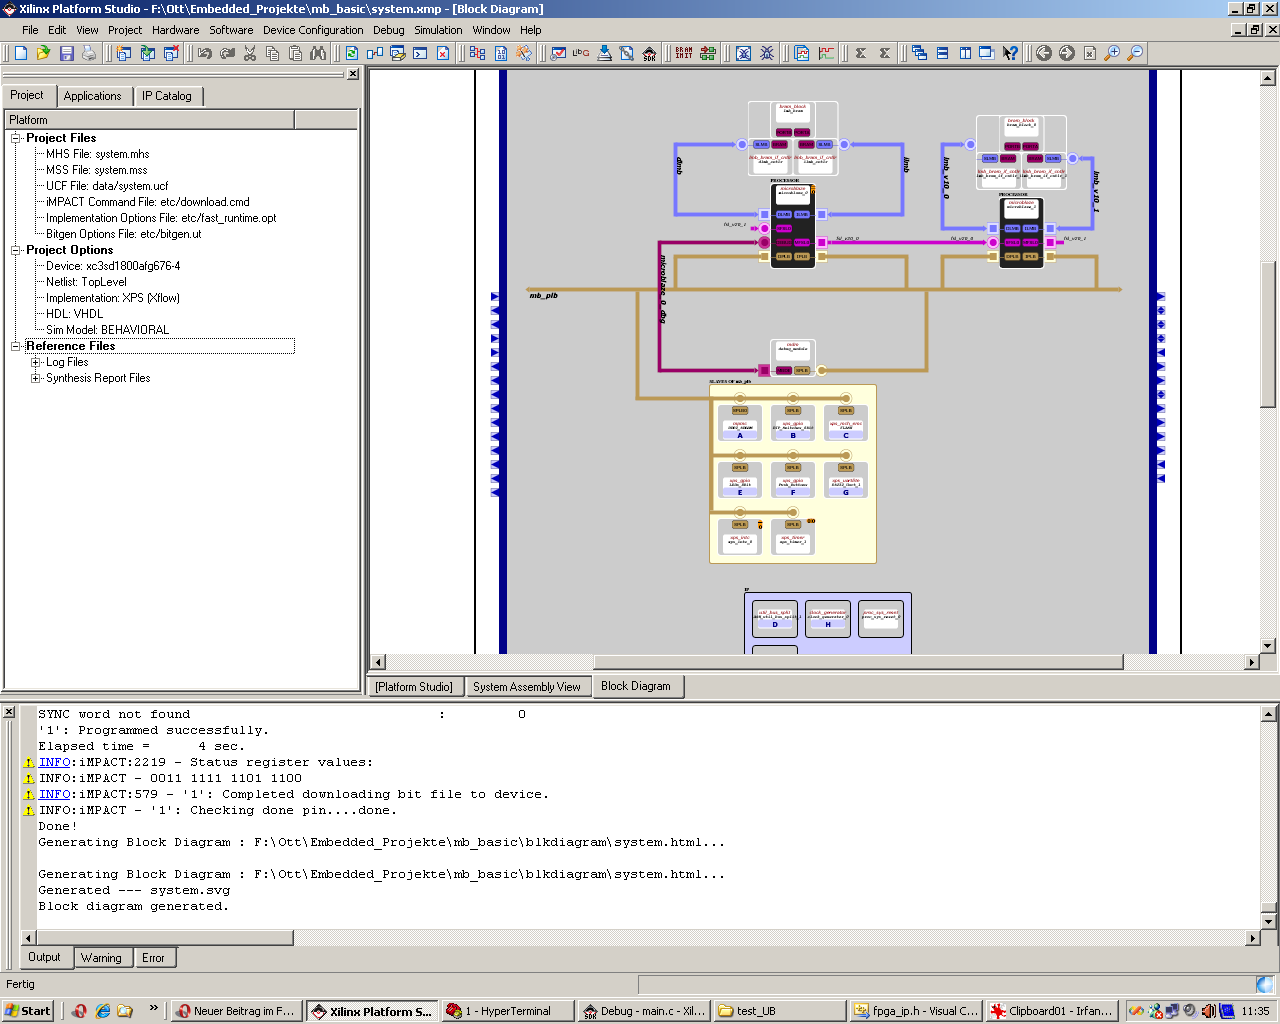This screenshot has width=1280, height=1024.
Task: Show the Warning console tab
Action: pyautogui.click(x=101, y=958)
